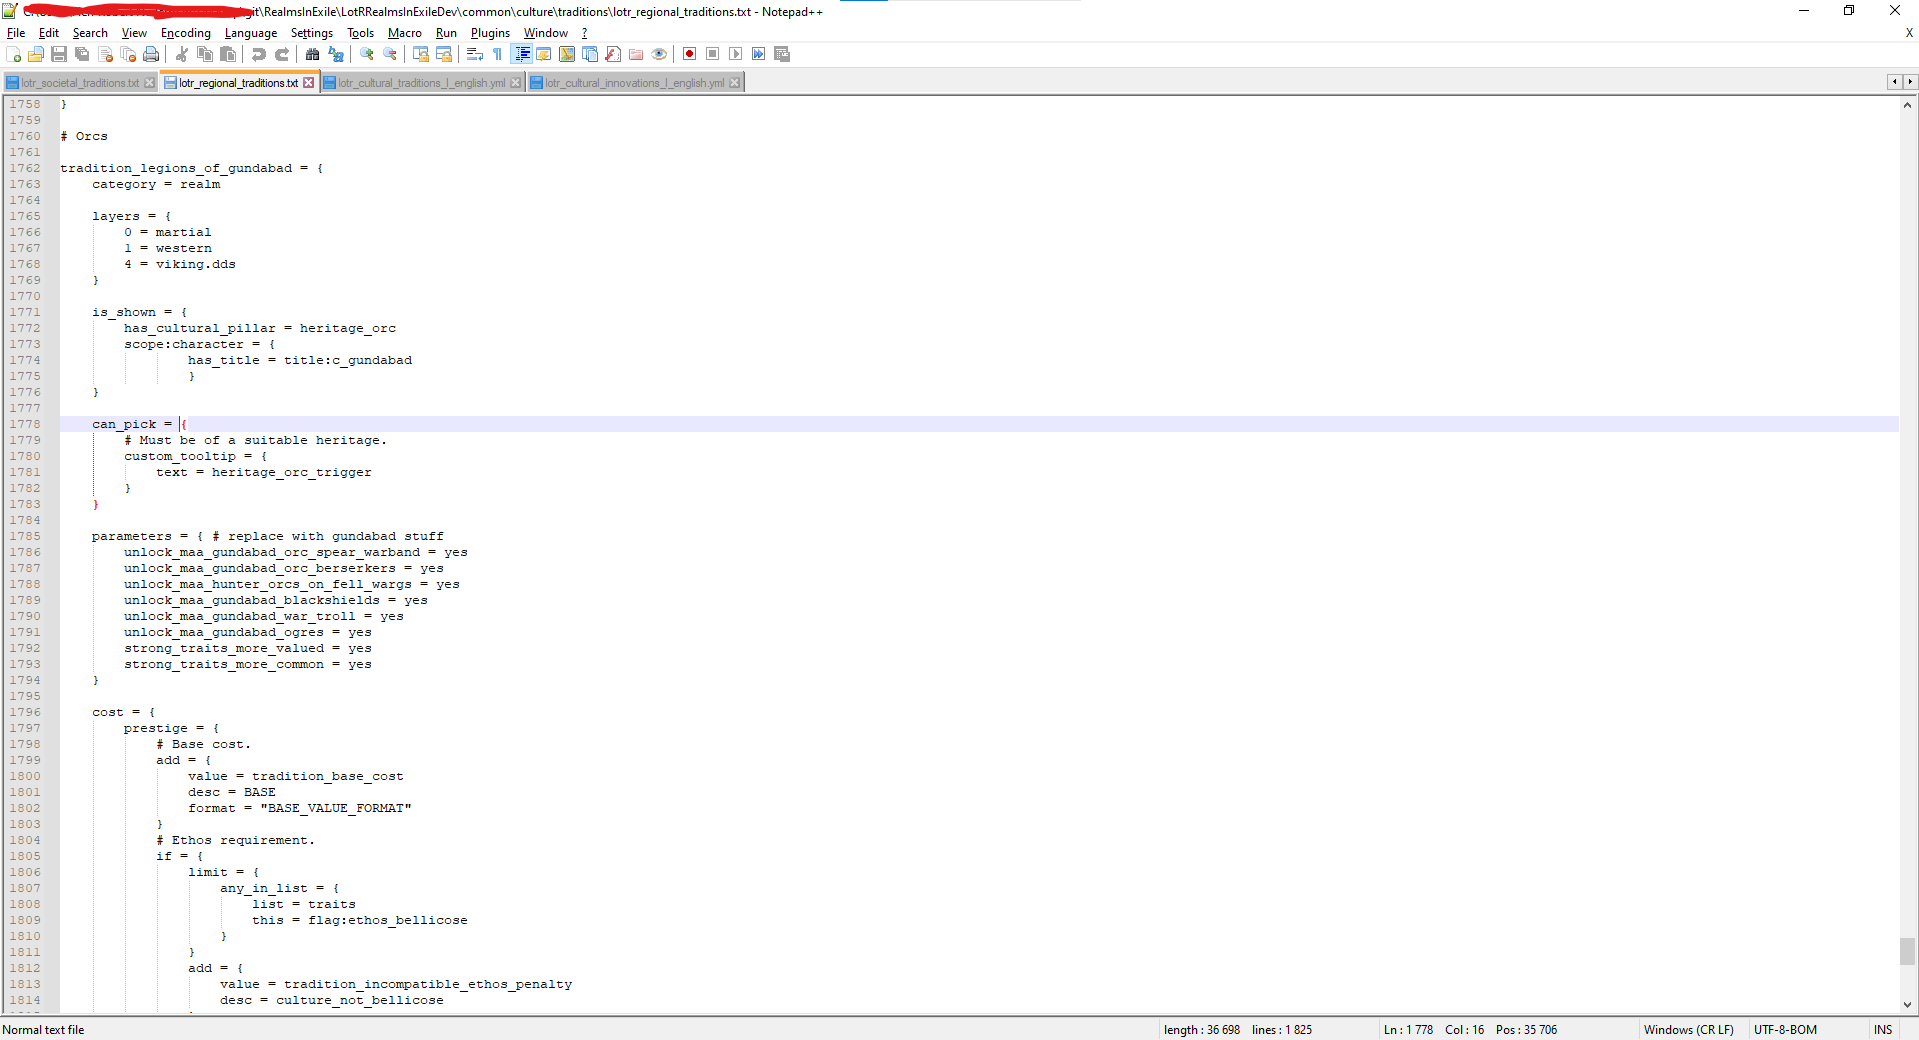Toggle word wrap in the toolbar
This screenshot has width=1919, height=1040.
click(475, 54)
